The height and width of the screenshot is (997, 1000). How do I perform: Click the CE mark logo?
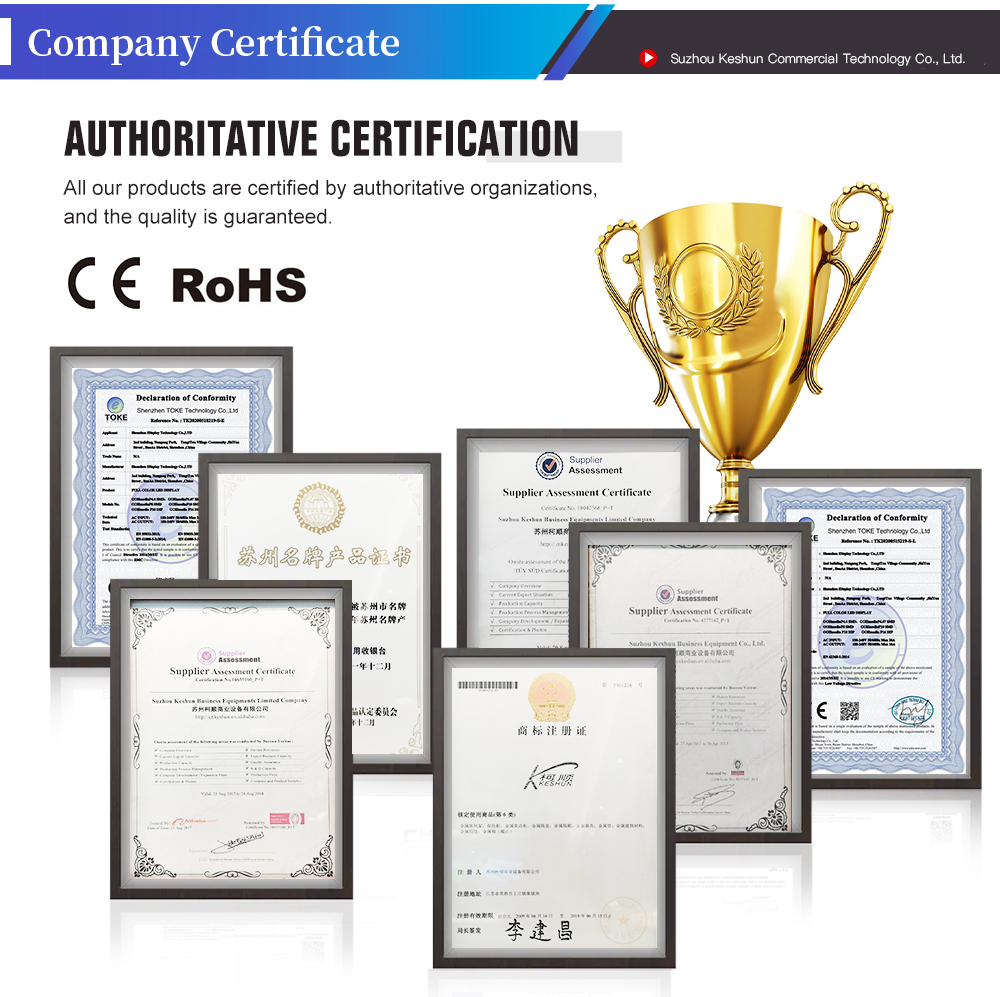click(104, 283)
